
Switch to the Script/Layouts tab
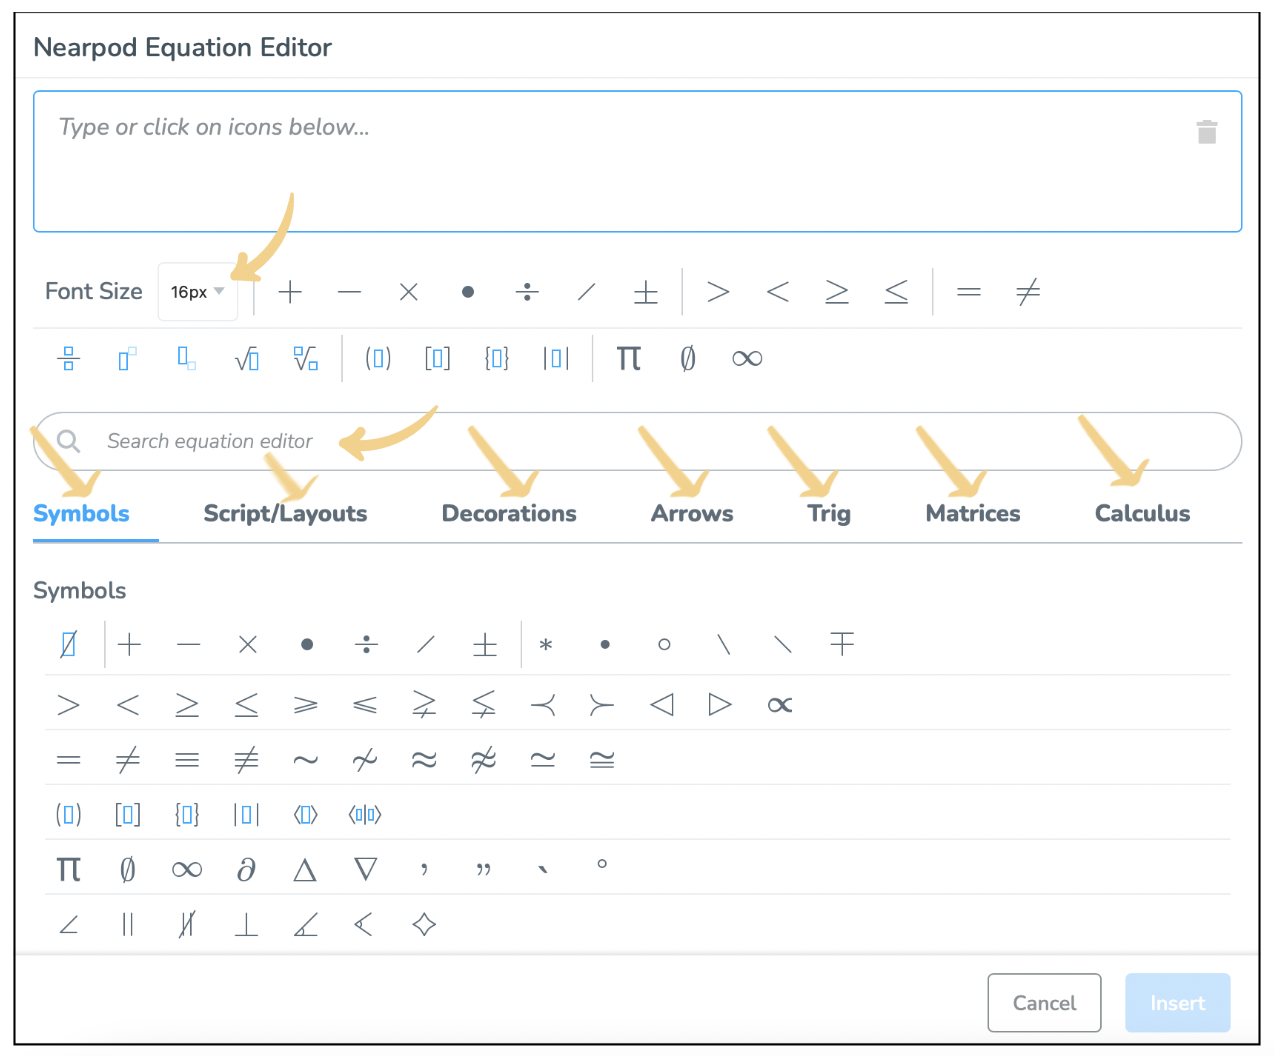[x=285, y=514]
